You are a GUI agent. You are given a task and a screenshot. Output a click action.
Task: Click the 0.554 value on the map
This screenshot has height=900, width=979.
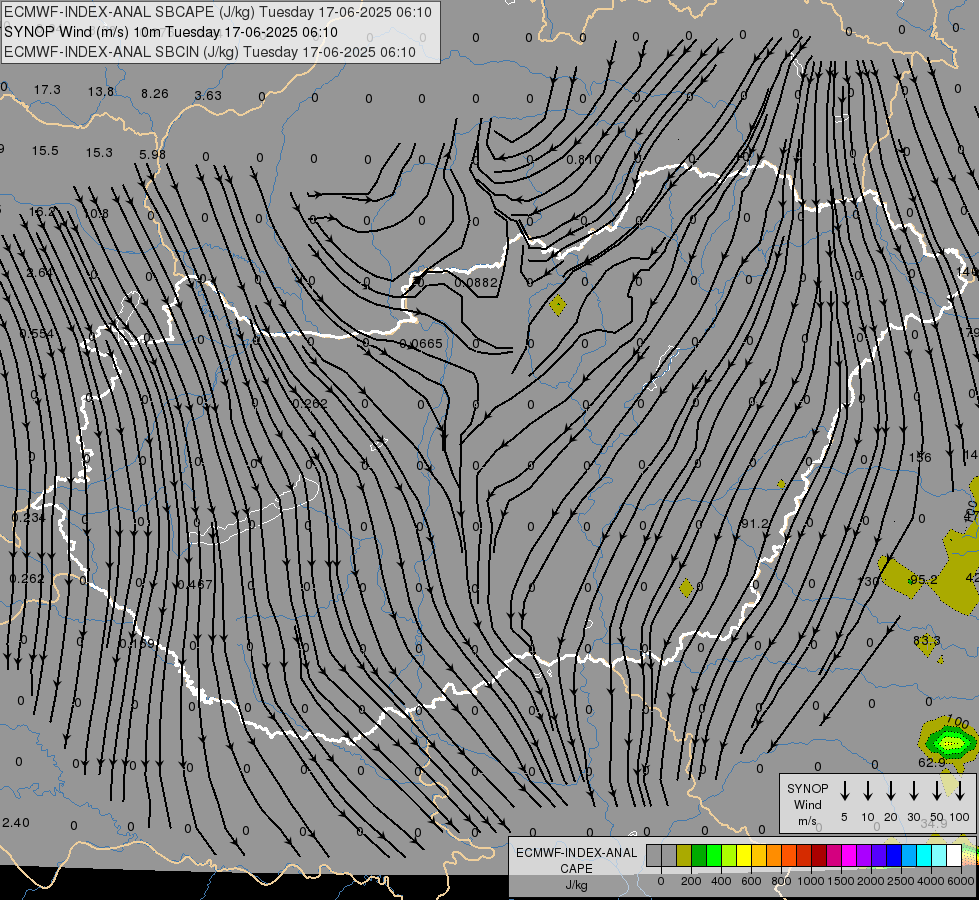pyautogui.click(x=37, y=334)
